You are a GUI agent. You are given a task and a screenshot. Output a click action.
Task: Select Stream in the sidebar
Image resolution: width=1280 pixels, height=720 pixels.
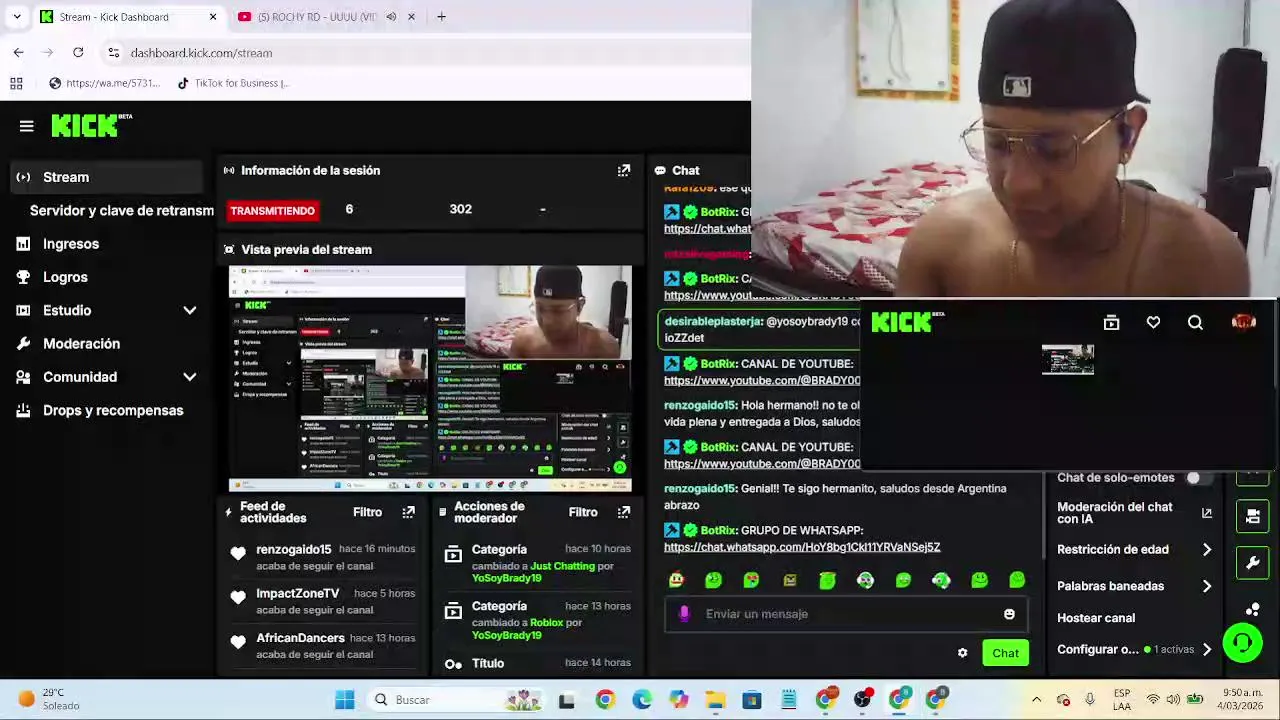coord(107,177)
